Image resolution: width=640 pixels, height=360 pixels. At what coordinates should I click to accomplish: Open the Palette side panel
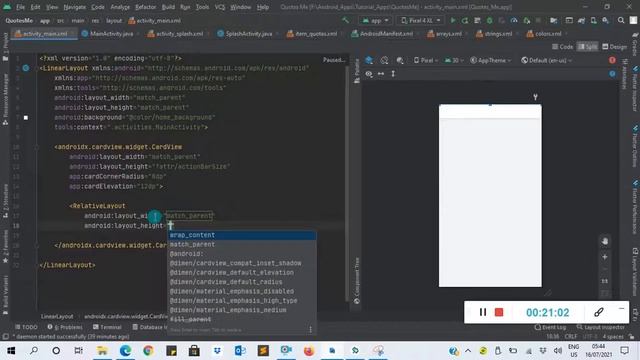[357, 71]
